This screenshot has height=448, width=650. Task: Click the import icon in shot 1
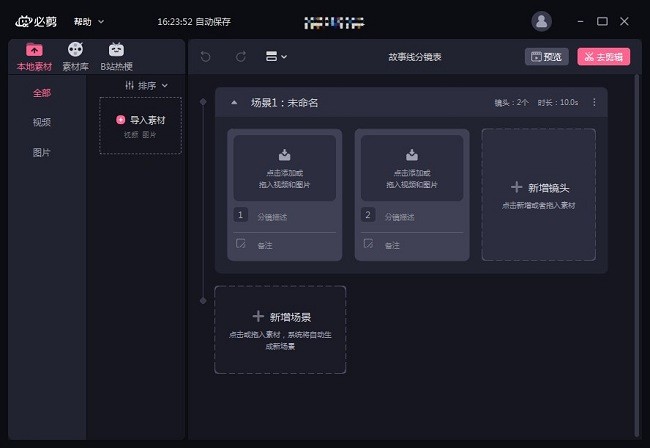[284, 154]
